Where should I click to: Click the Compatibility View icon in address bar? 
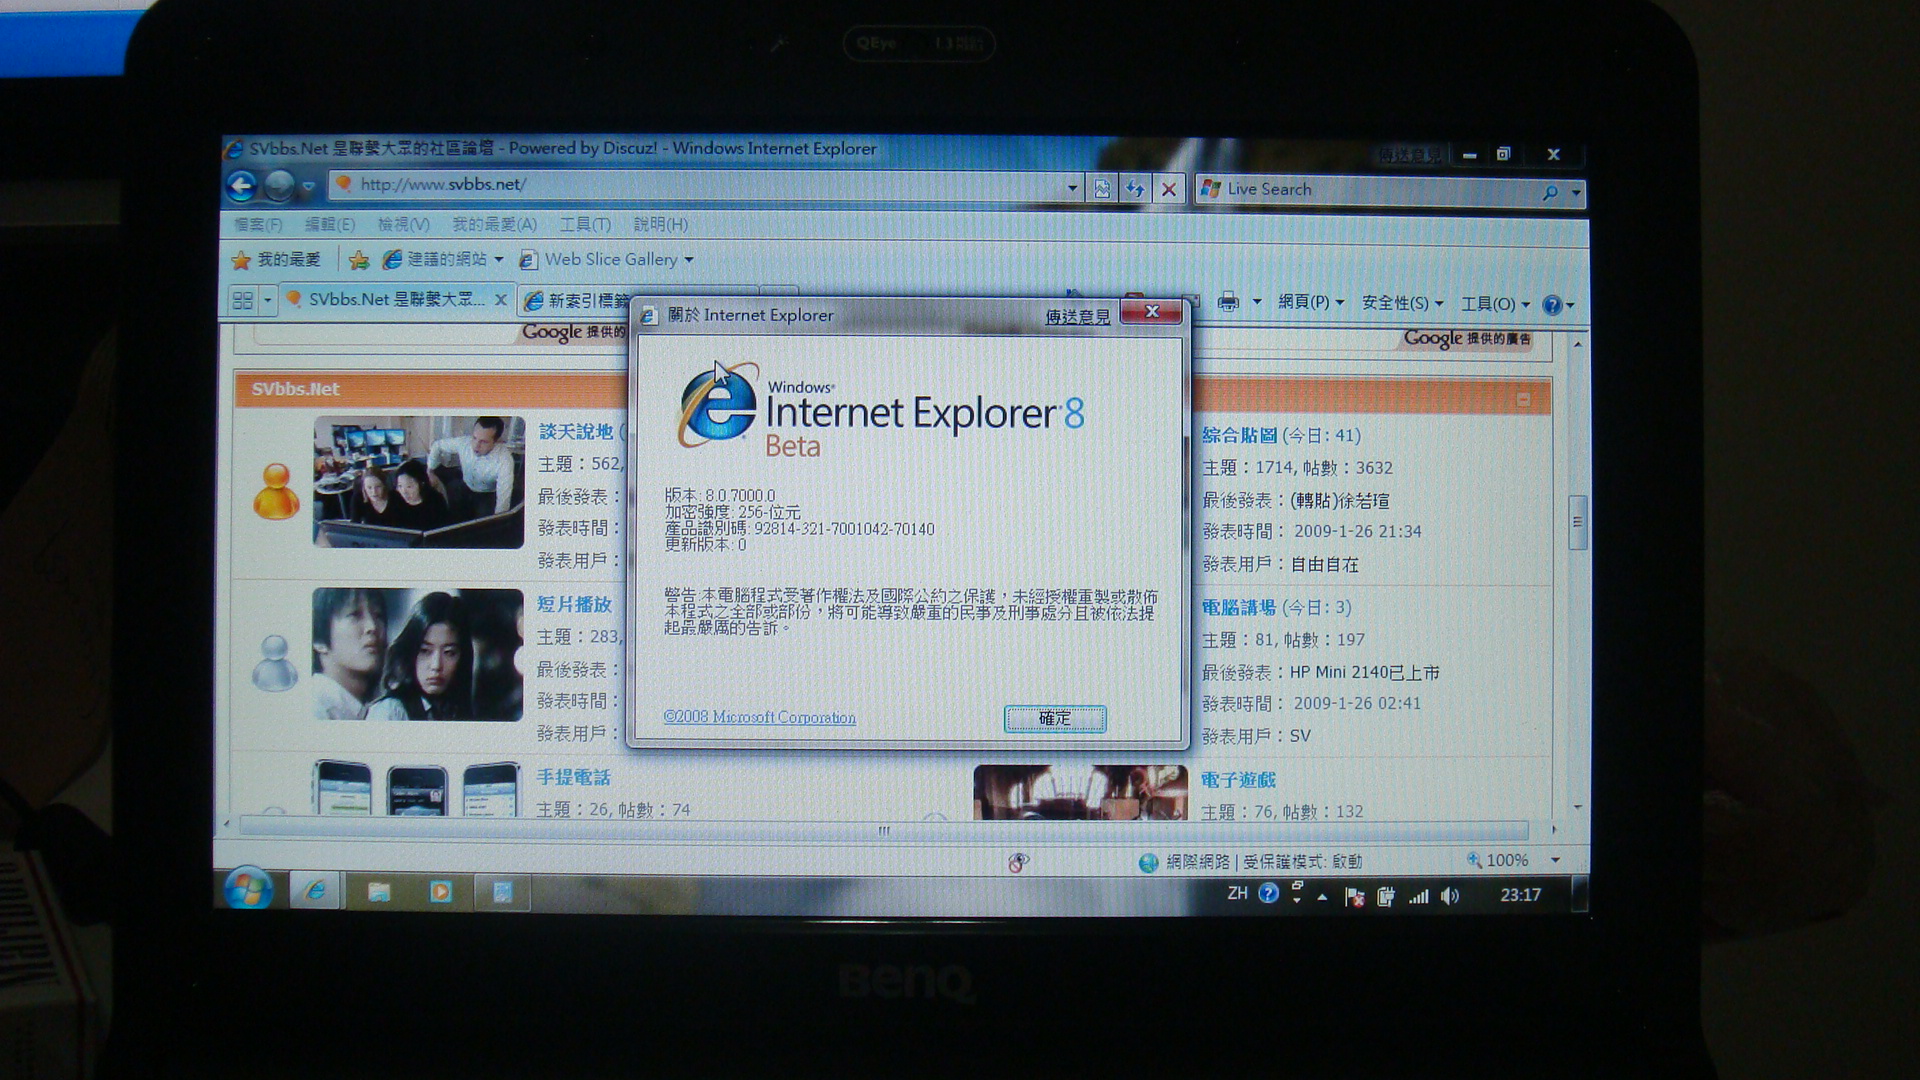coord(1102,189)
